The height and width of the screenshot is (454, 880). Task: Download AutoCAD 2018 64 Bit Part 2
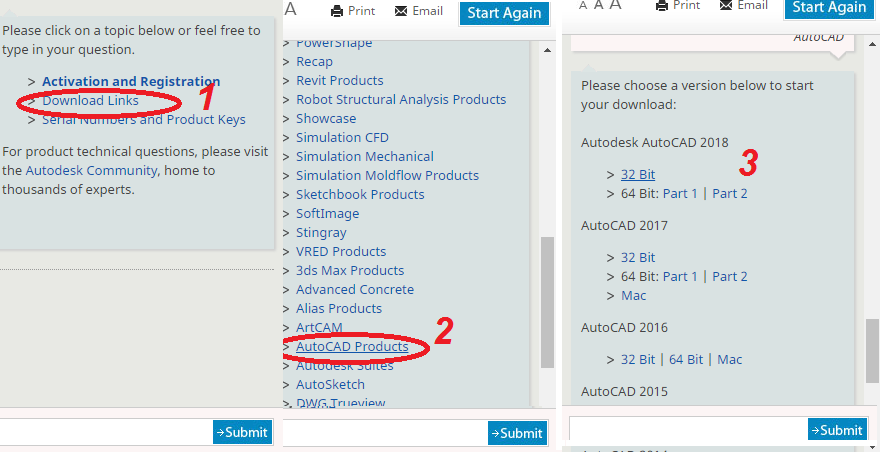tap(730, 194)
